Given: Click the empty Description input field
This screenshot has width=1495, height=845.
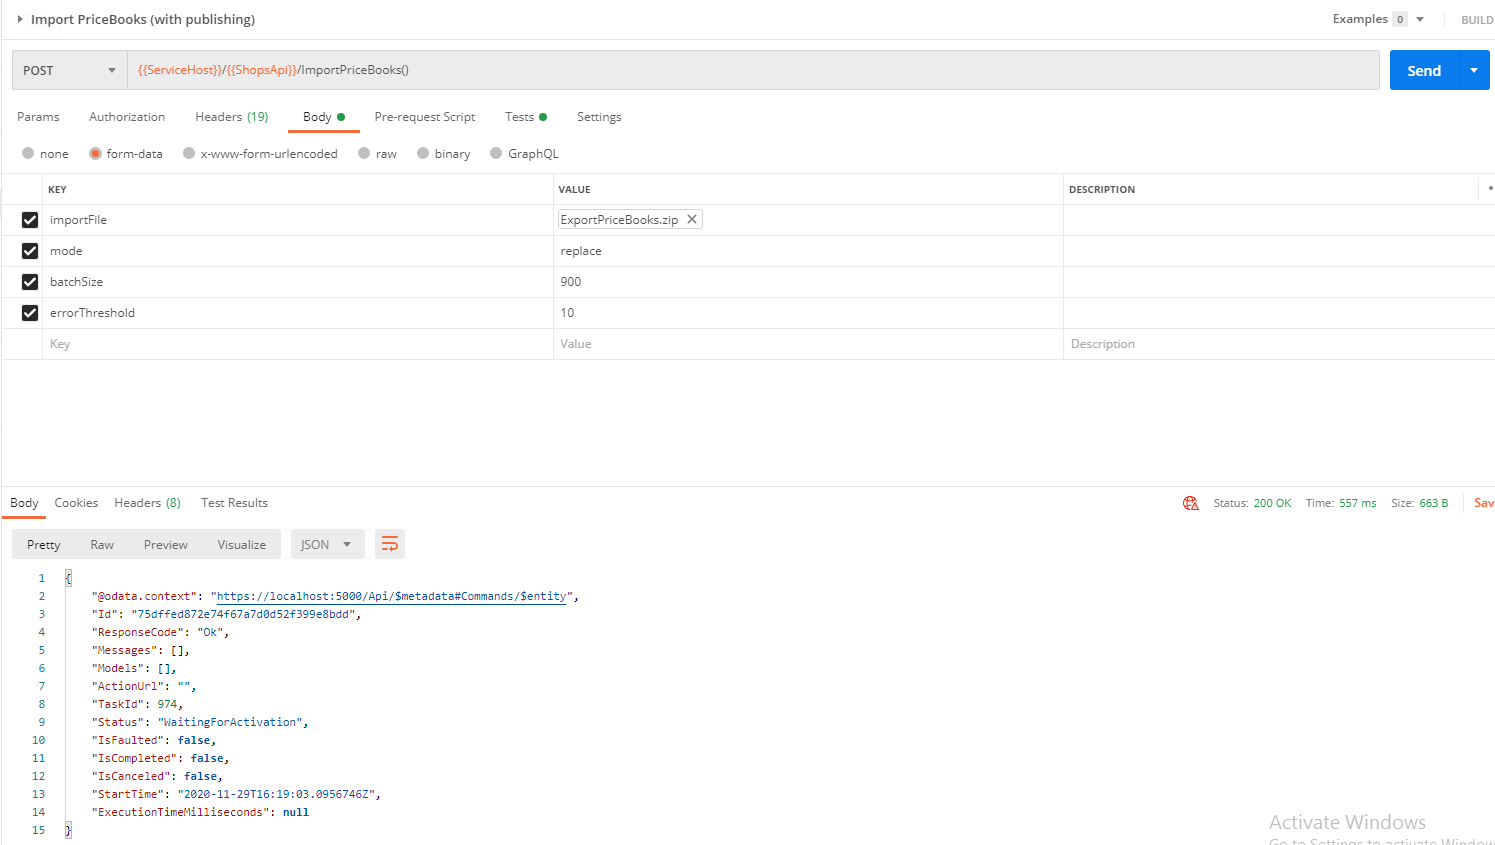Looking at the screenshot, I should [1279, 344].
